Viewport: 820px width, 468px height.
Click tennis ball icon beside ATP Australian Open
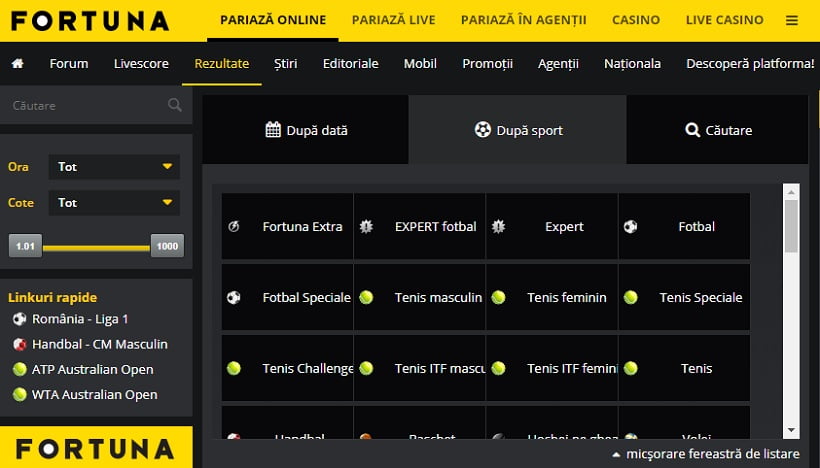(x=19, y=370)
